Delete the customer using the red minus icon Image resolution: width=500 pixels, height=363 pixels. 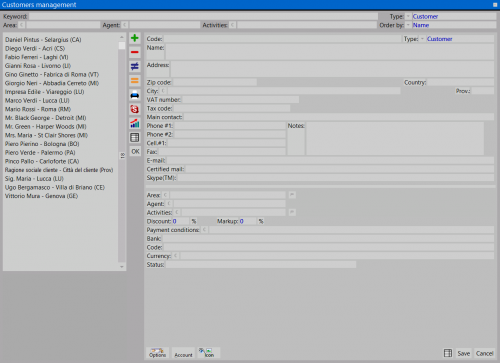135,52
